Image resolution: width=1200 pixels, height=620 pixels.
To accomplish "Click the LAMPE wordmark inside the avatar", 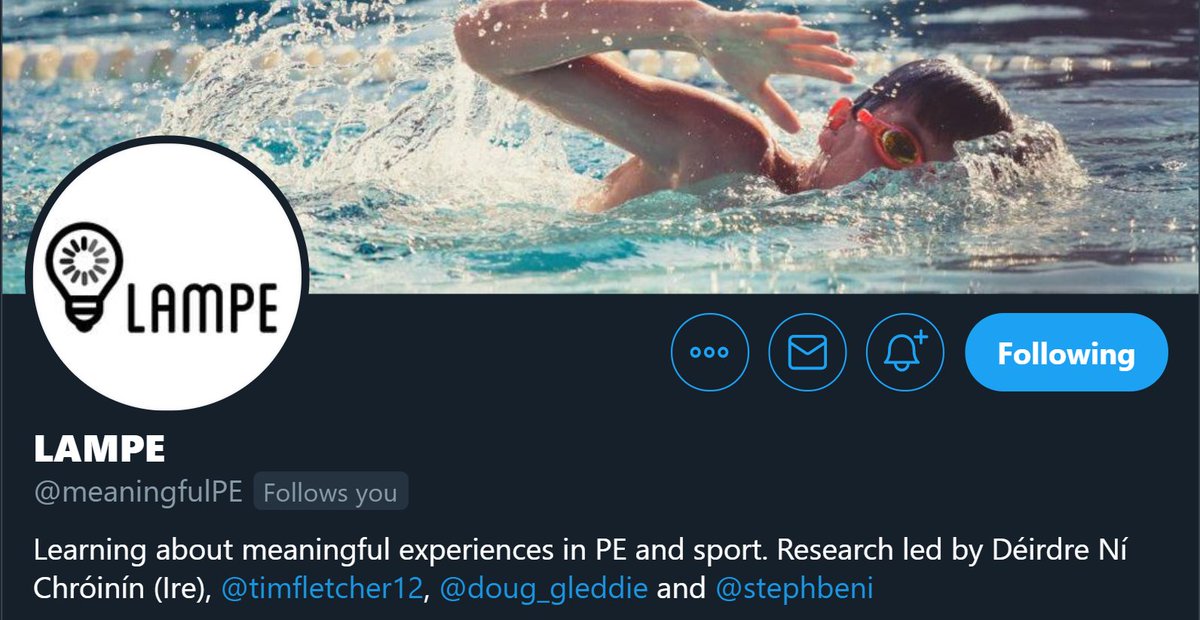I will [x=200, y=305].
